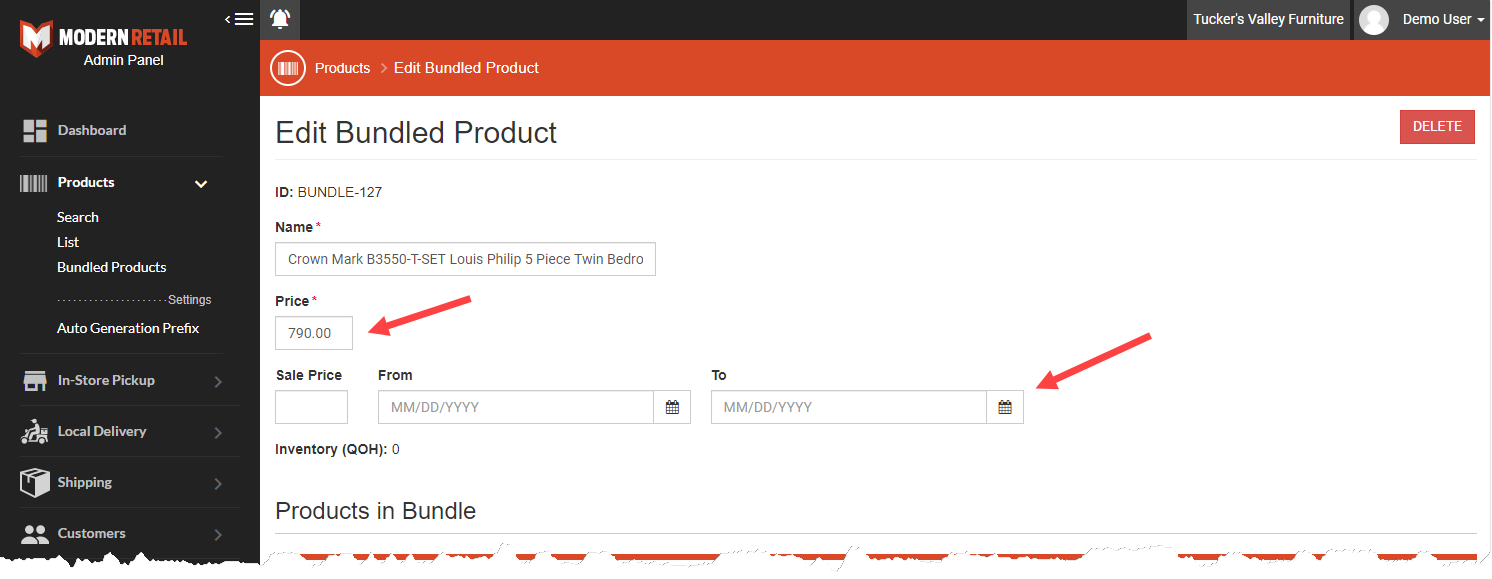The image size is (1492, 579).
Task: Open In-Store Pickup menu item
Action: (x=106, y=380)
